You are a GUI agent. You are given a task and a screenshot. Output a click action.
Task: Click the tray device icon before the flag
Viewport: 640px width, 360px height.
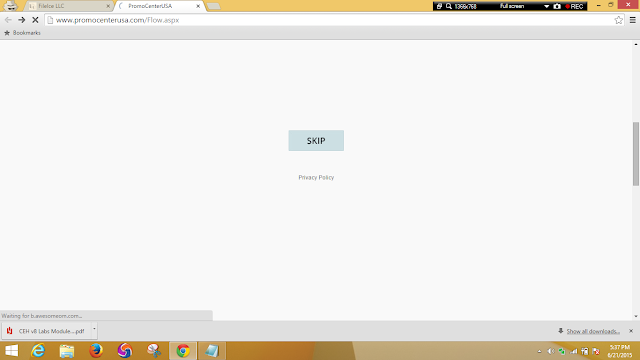[584, 351]
